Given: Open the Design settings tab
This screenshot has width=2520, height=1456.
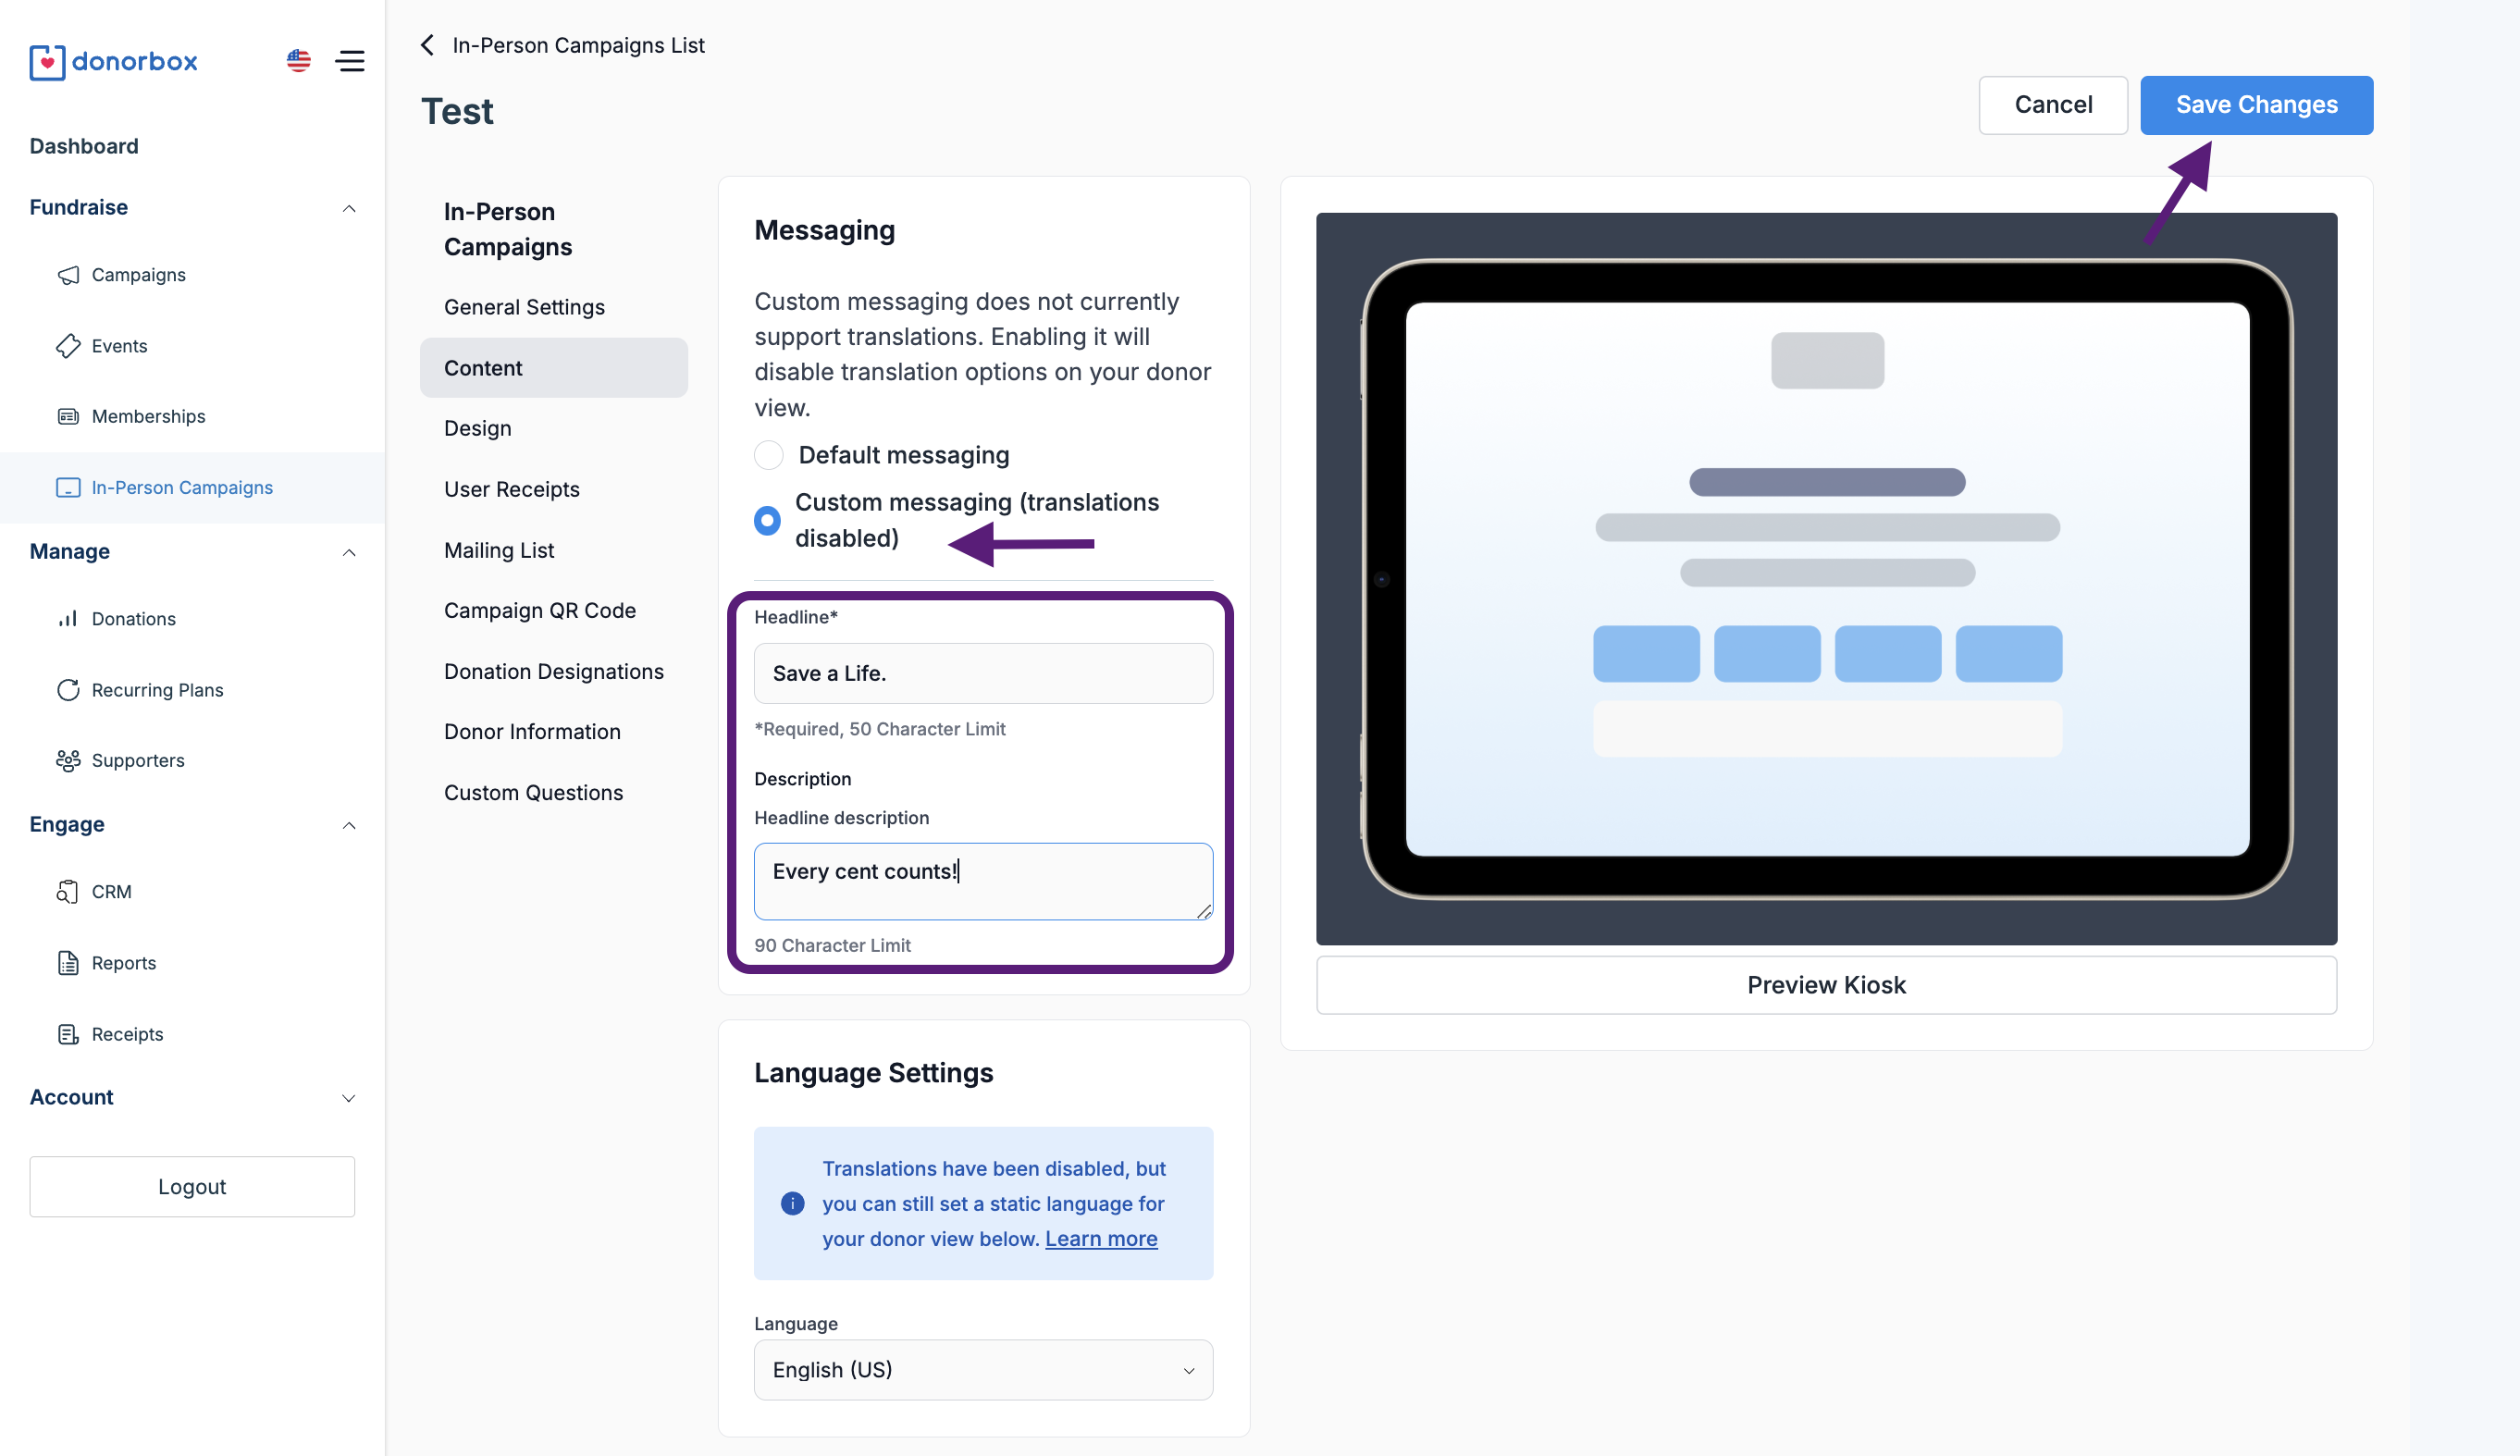Looking at the screenshot, I should click(478, 428).
